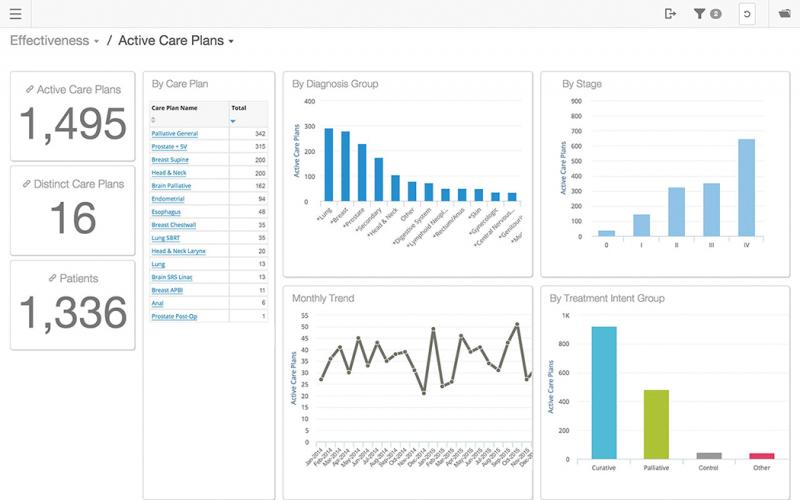
Task: Toggle descending sort arrow under Total column
Action: (234, 120)
